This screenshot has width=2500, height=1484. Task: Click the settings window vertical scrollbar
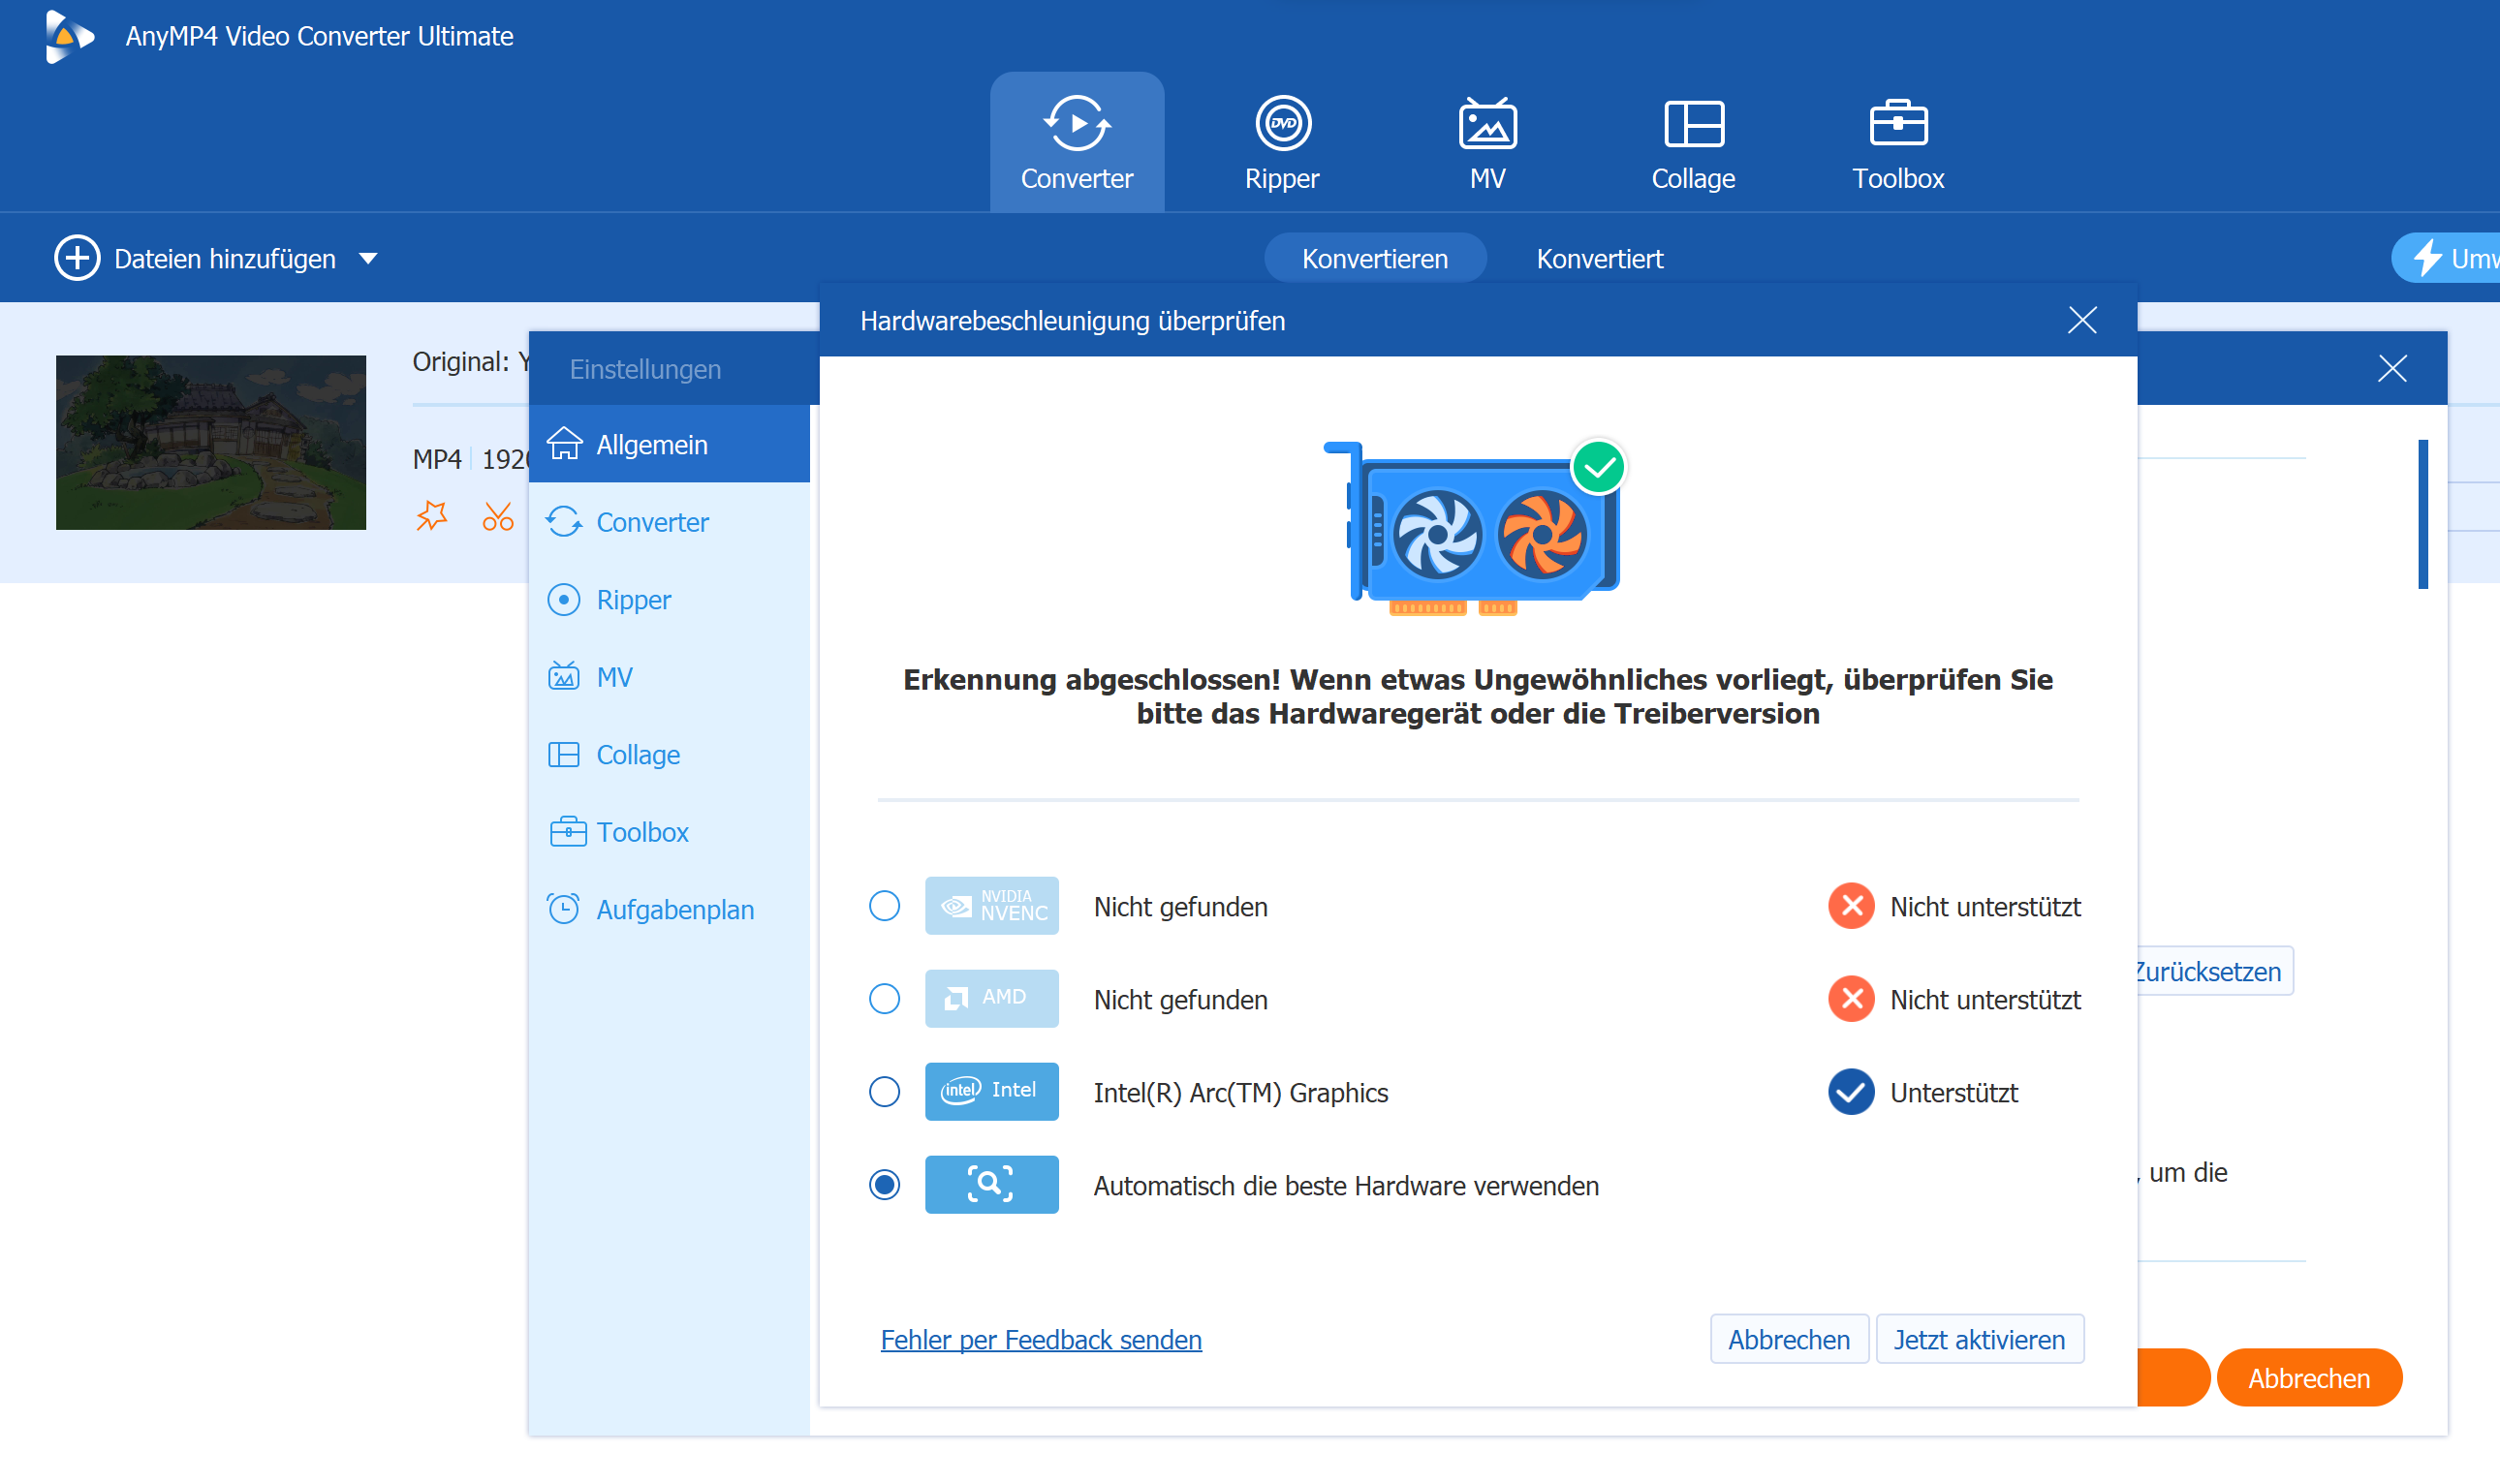click(2423, 515)
